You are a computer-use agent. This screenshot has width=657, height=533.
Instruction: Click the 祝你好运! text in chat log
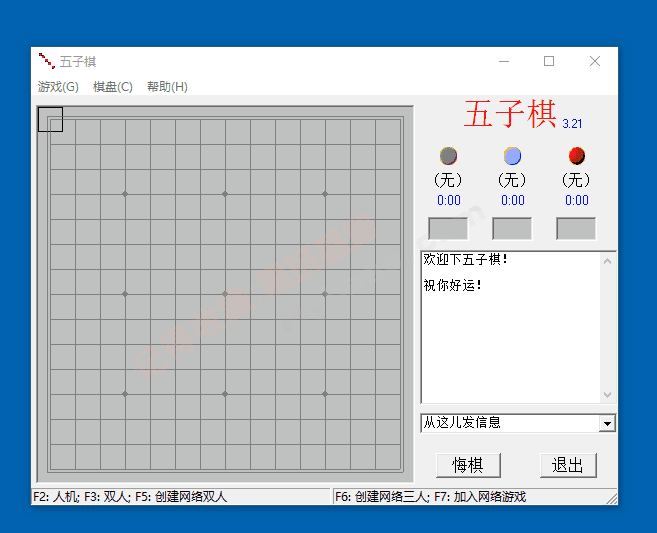(x=452, y=285)
